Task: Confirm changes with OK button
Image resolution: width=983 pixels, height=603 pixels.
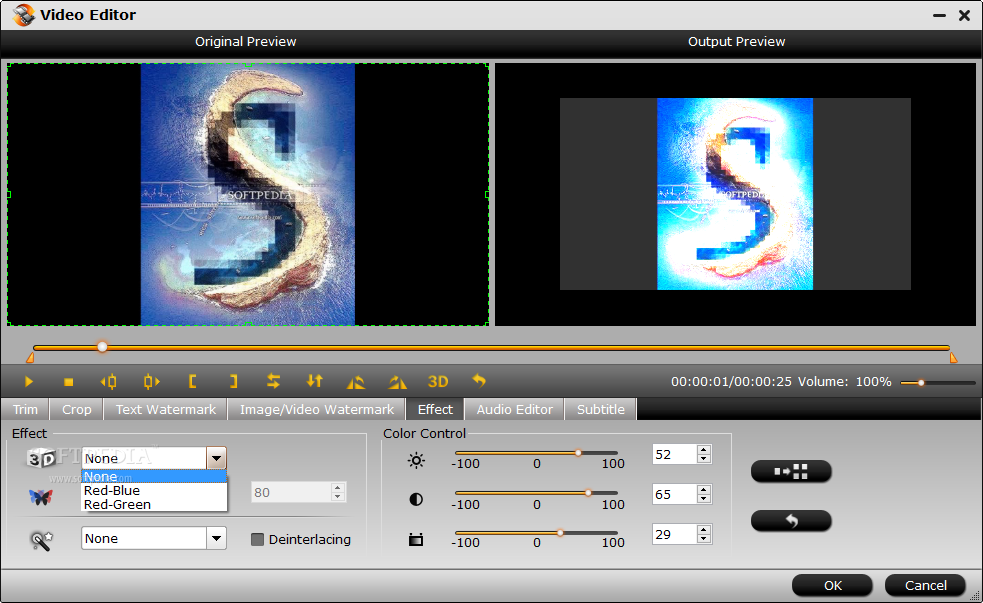Action: [x=833, y=585]
